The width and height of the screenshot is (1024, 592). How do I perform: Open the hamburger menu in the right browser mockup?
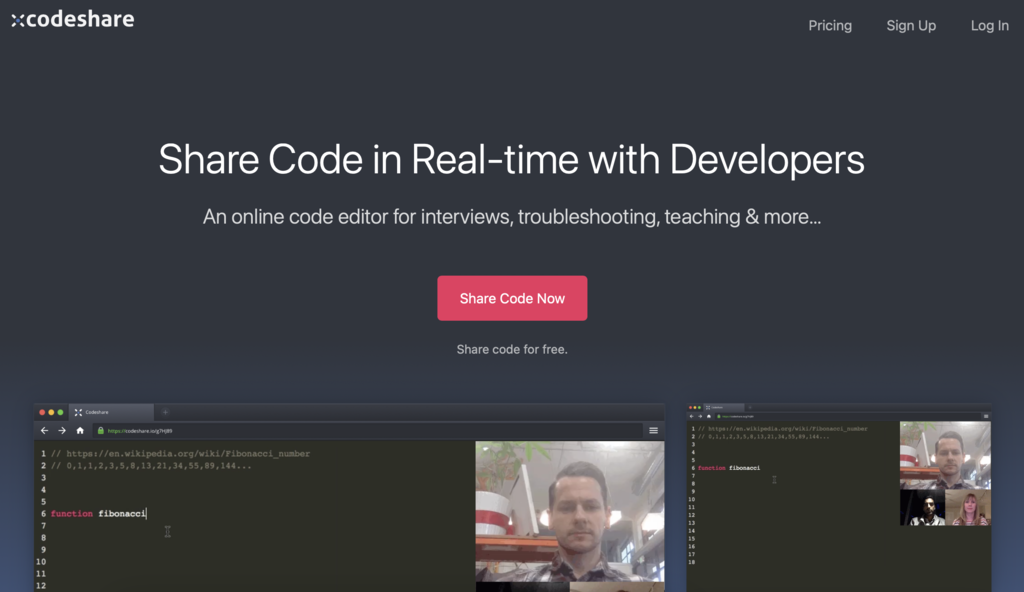(x=986, y=416)
